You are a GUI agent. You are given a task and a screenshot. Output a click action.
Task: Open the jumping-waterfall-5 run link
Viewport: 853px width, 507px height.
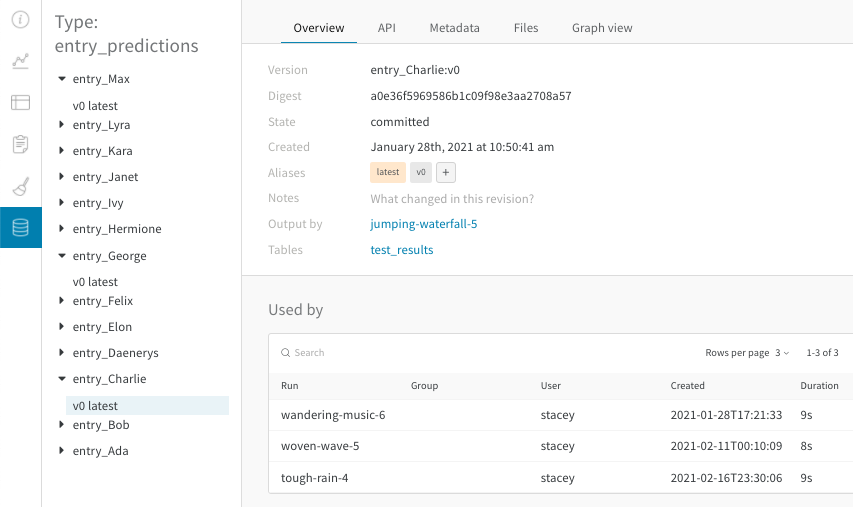423,224
